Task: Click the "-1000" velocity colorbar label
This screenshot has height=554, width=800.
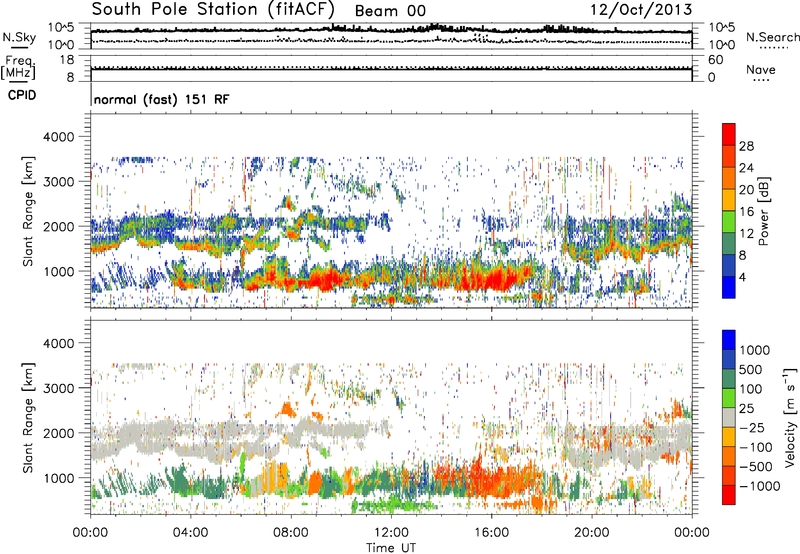Action: pos(759,486)
